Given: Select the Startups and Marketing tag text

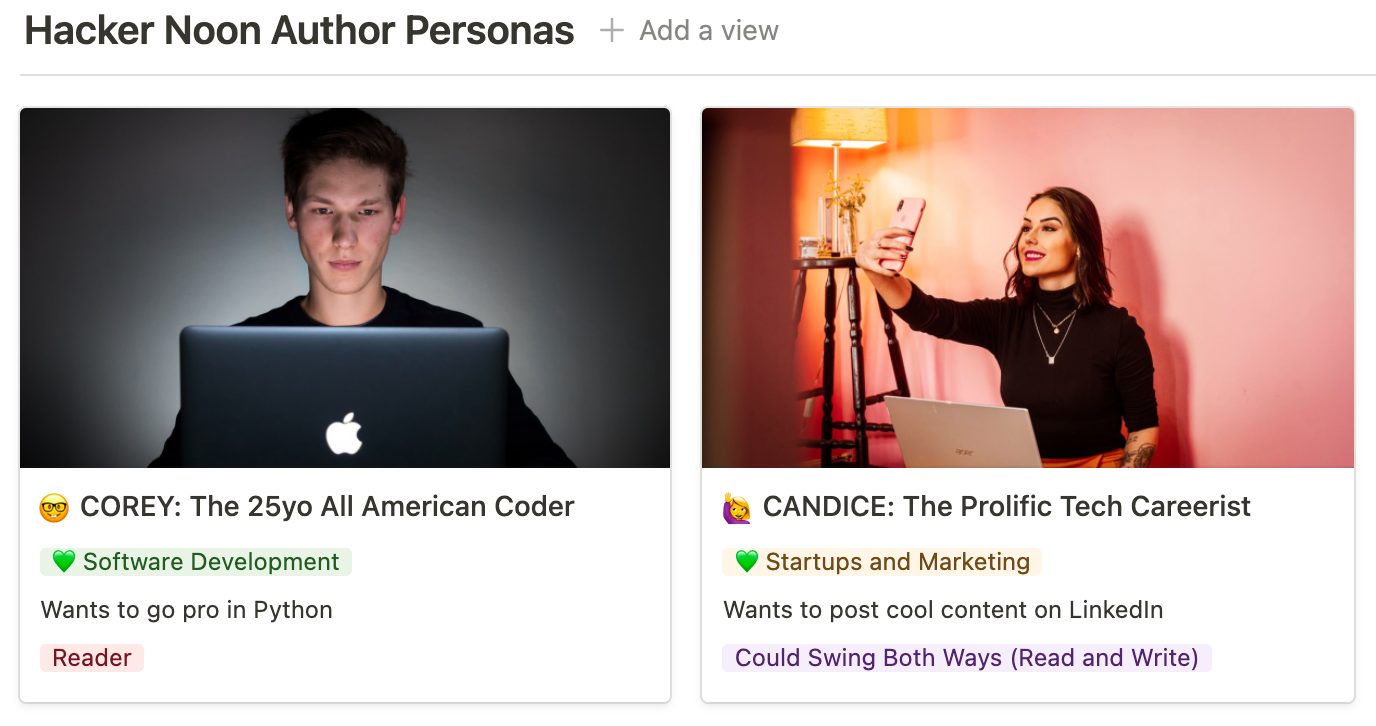Looking at the screenshot, I should click(x=897, y=562).
